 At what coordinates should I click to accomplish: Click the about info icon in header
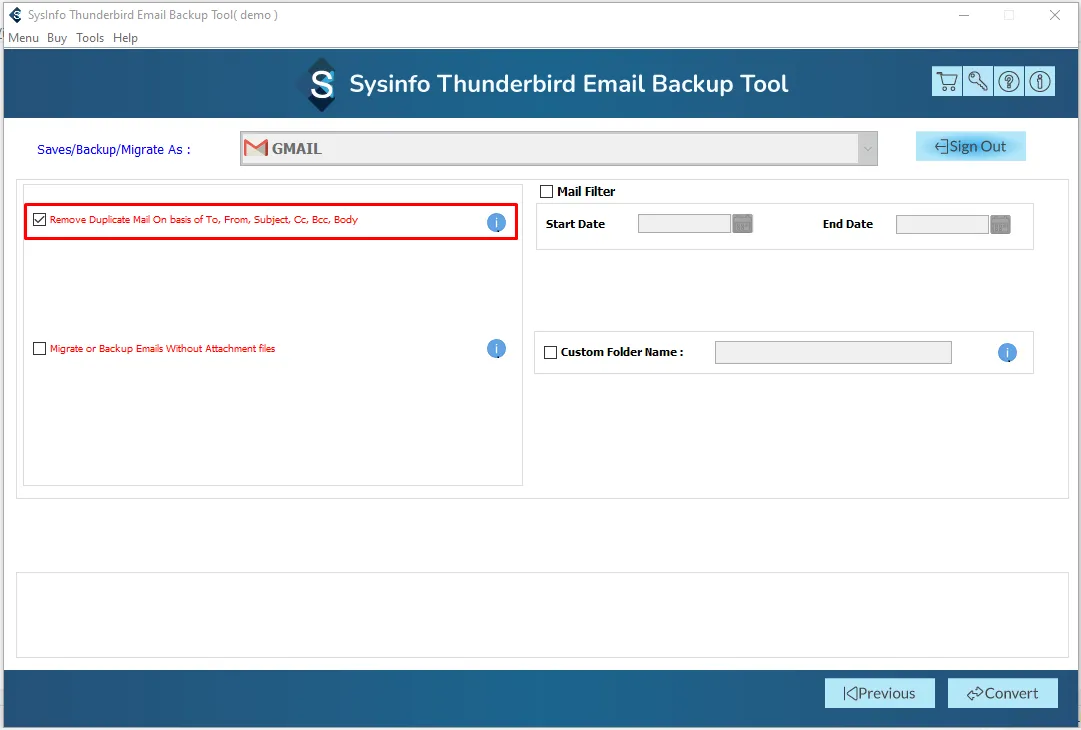(1040, 81)
